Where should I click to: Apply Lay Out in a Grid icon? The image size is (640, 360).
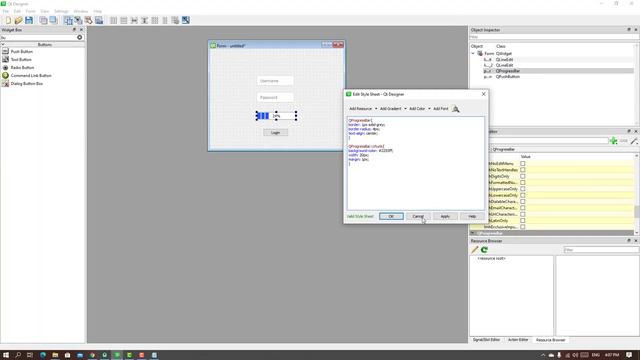[x=155, y=20]
